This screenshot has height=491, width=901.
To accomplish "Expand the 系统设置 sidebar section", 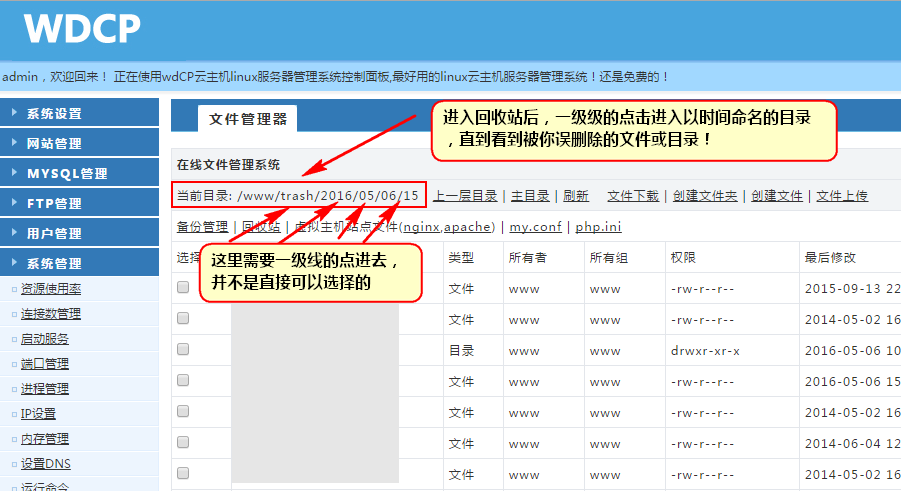I will [79, 113].
